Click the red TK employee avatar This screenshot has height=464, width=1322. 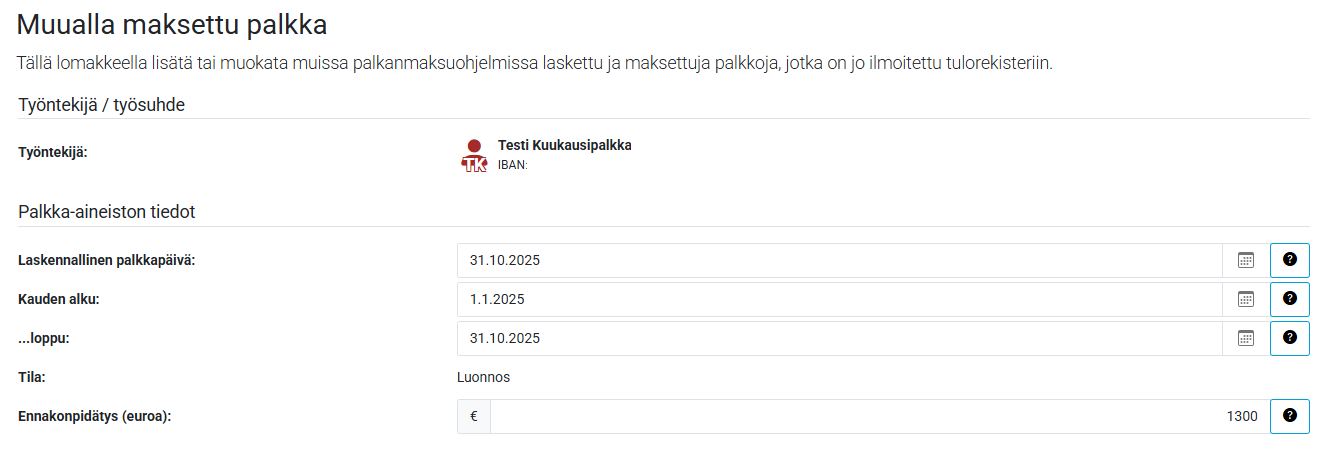[x=474, y=156]
